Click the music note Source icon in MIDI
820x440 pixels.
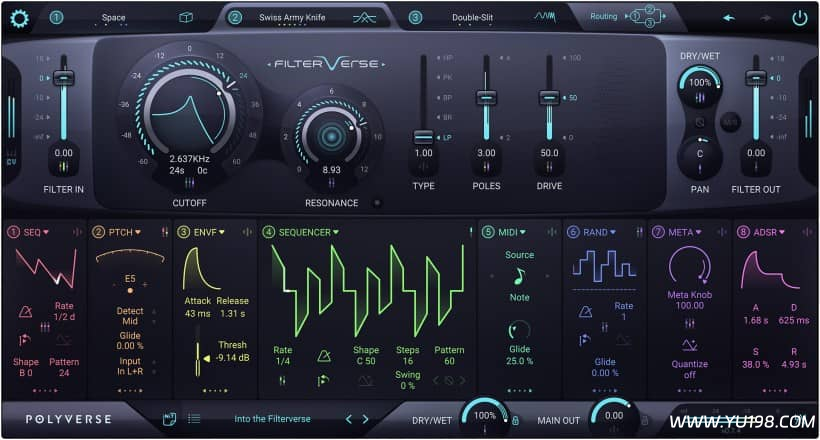tap(519, 276)
